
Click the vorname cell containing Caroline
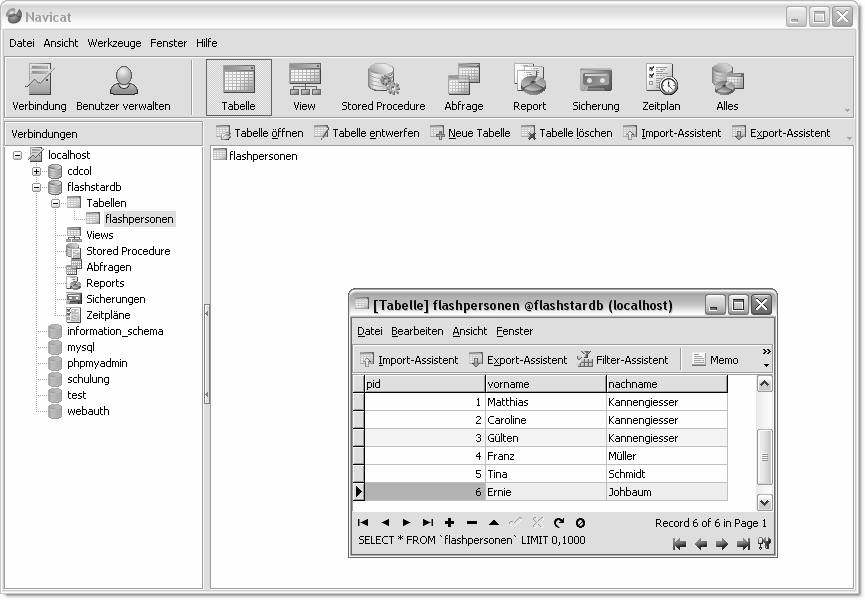(x=544, y=420)
